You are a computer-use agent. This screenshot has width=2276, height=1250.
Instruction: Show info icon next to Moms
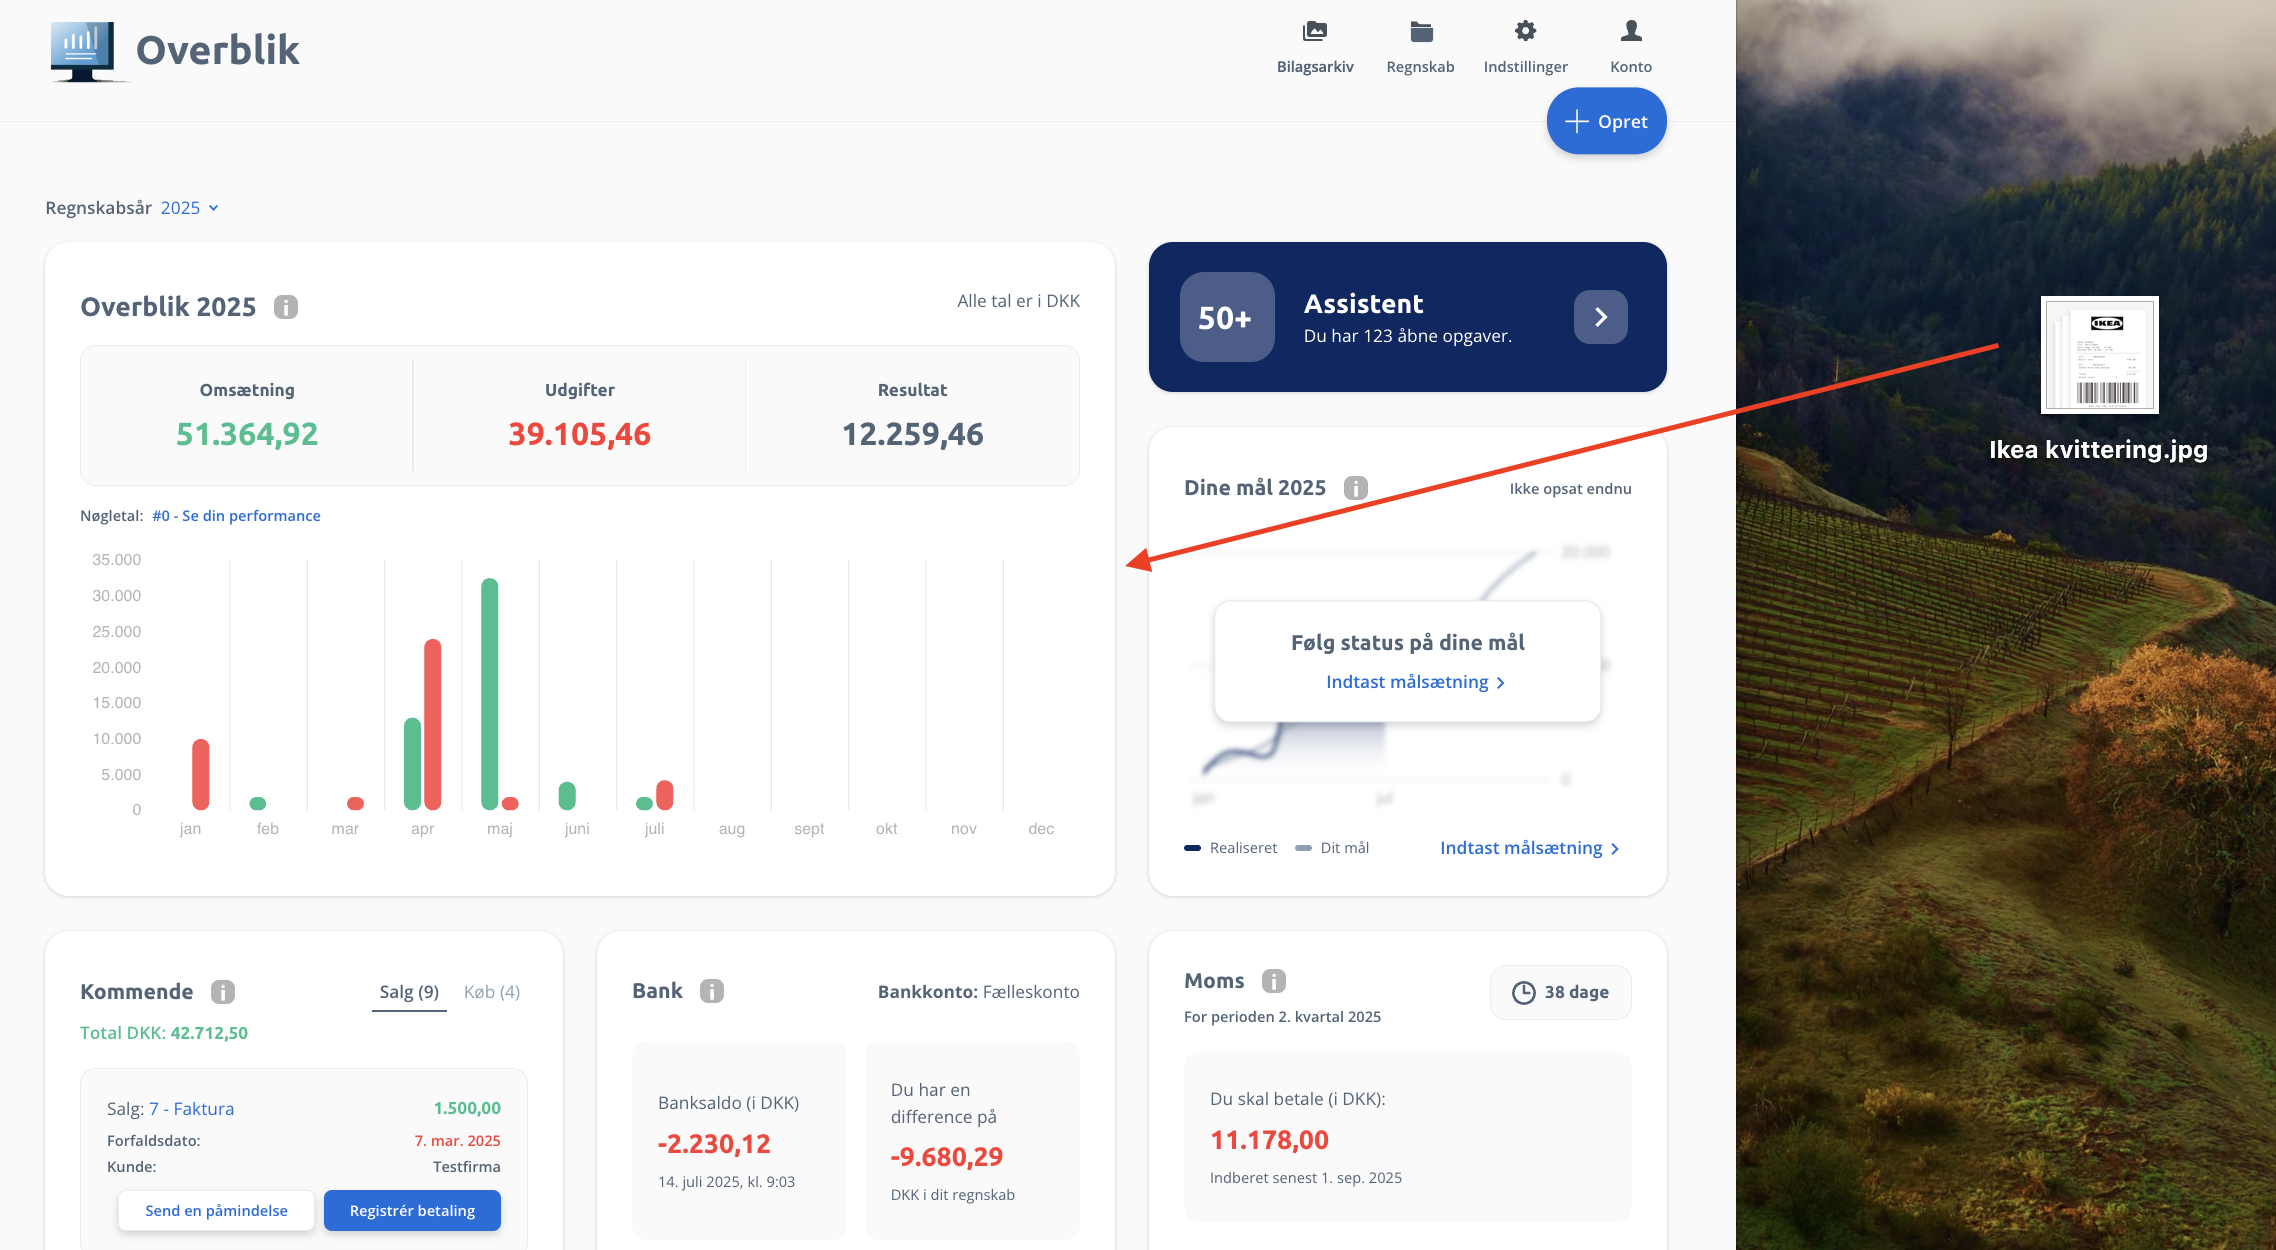point(1273,981)
